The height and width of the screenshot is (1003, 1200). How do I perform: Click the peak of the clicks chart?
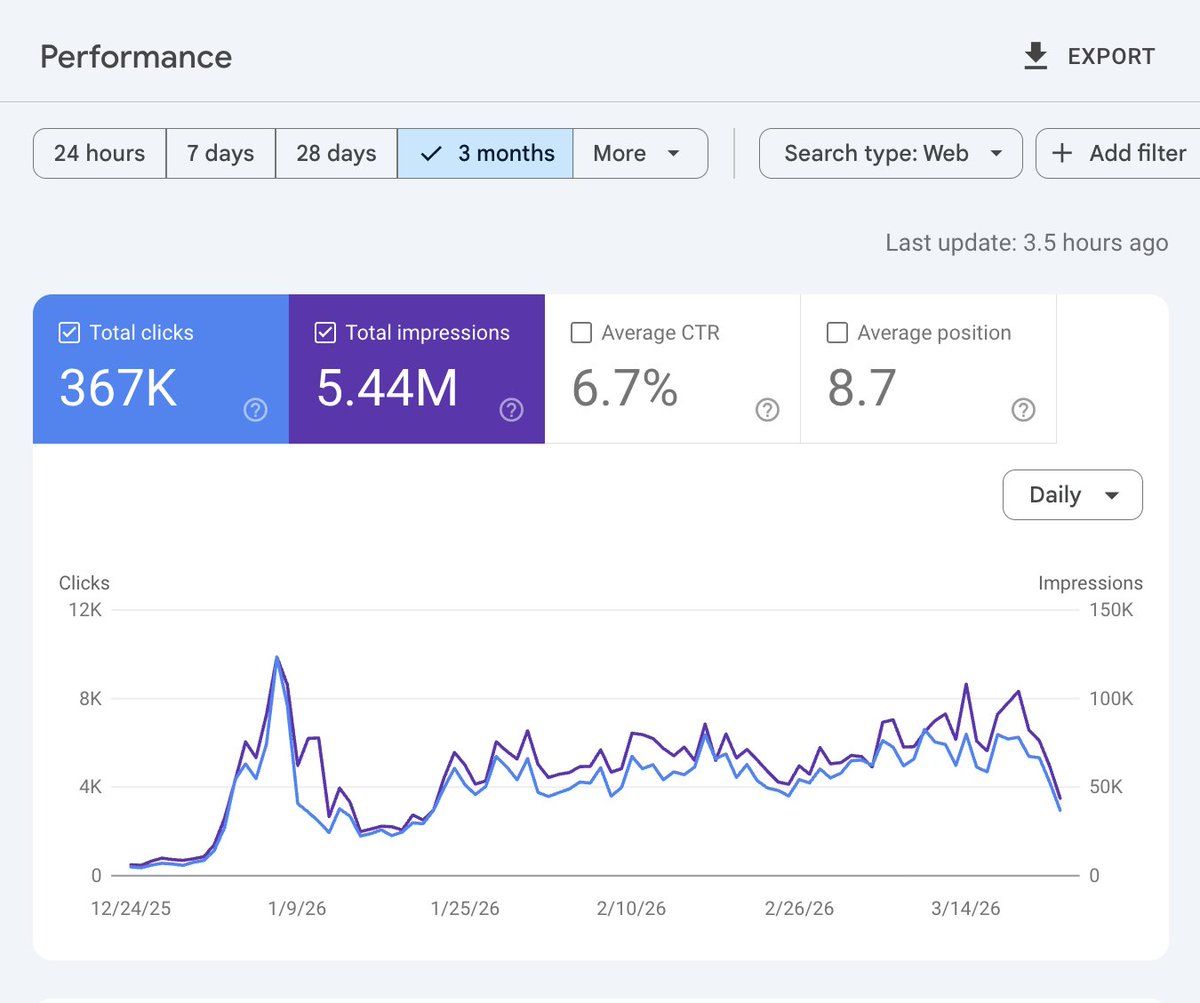pos(277,658)
